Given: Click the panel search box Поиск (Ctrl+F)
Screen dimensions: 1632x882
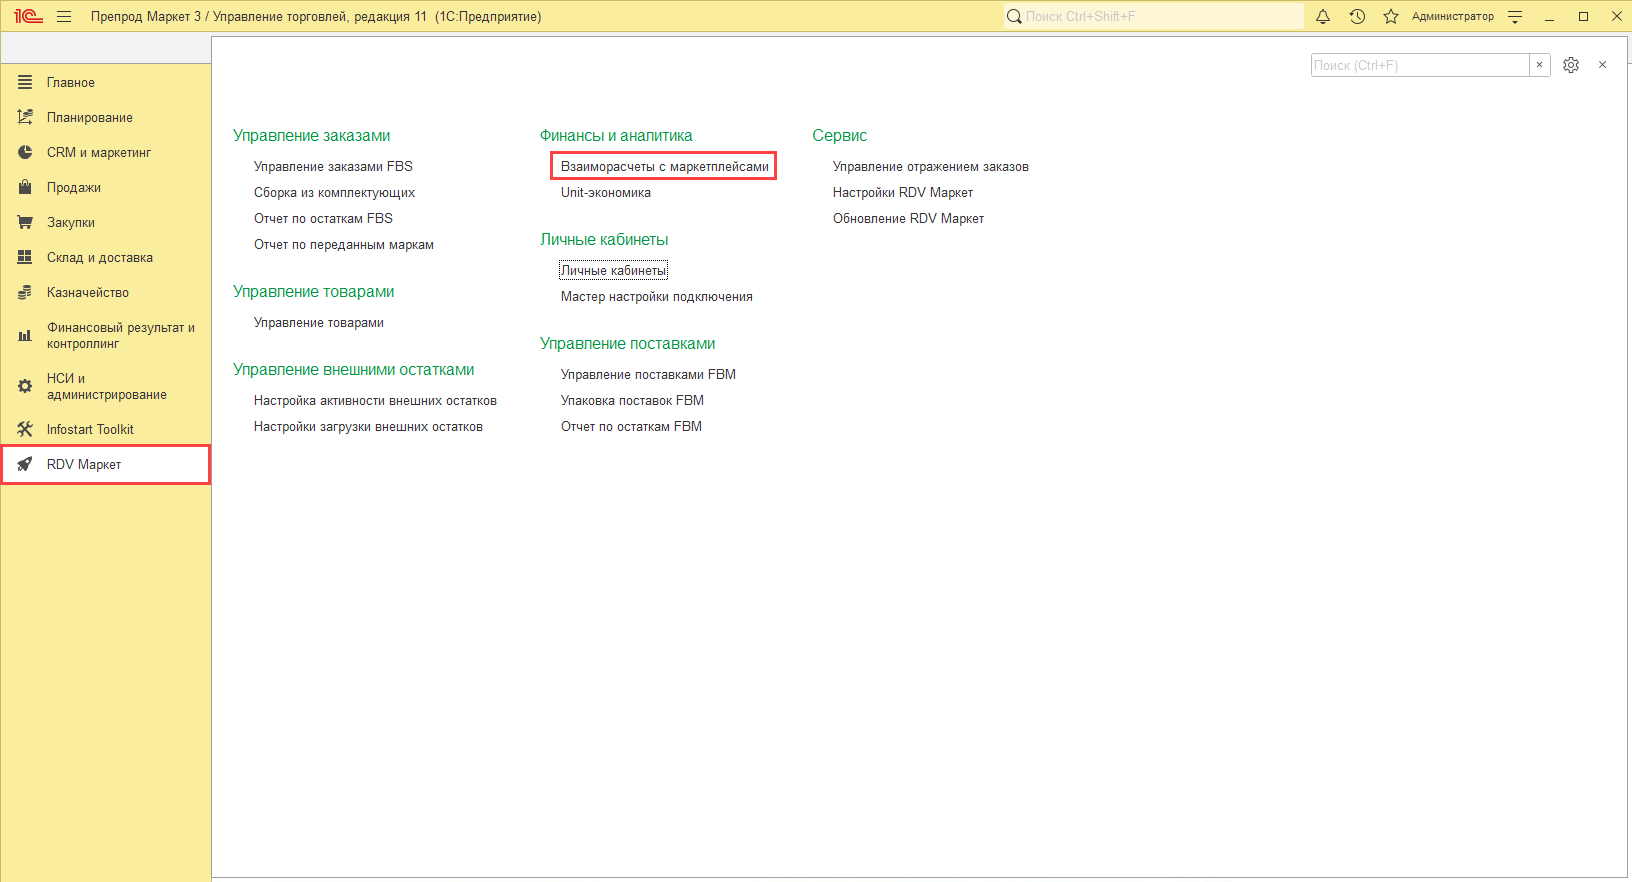Looking at the screenshot, I should (x=1419, y=65).
